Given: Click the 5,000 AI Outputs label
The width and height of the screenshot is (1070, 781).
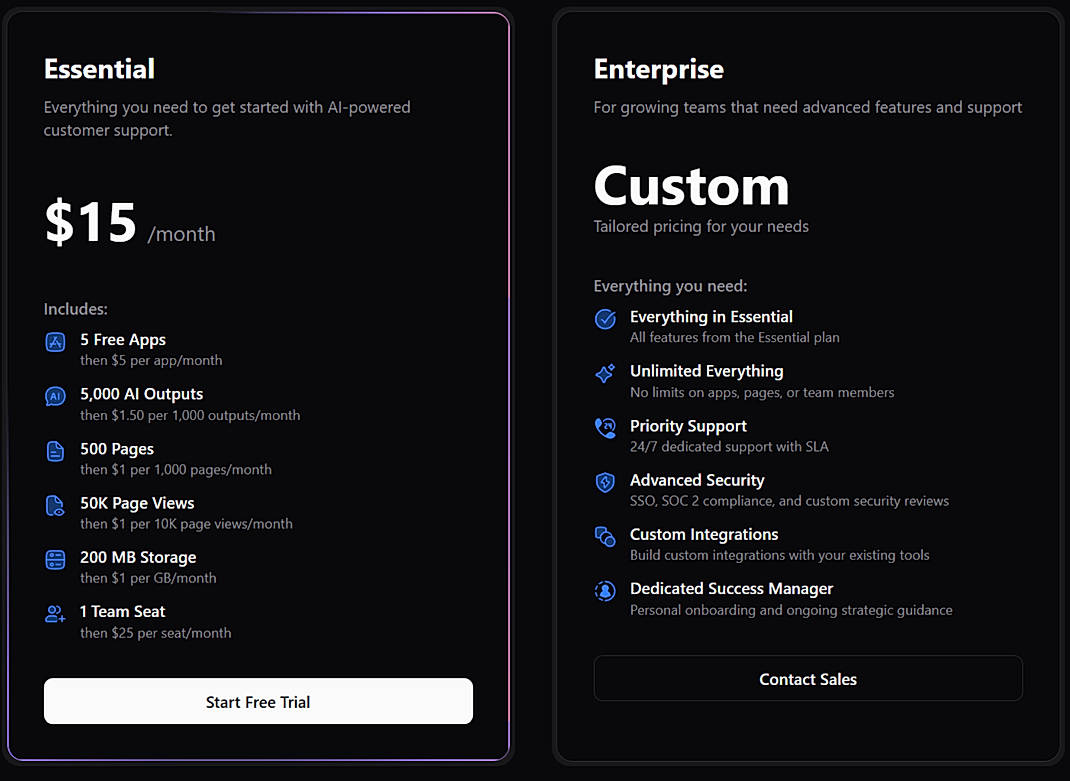Looking at the screenshot, I should point(141,394).
